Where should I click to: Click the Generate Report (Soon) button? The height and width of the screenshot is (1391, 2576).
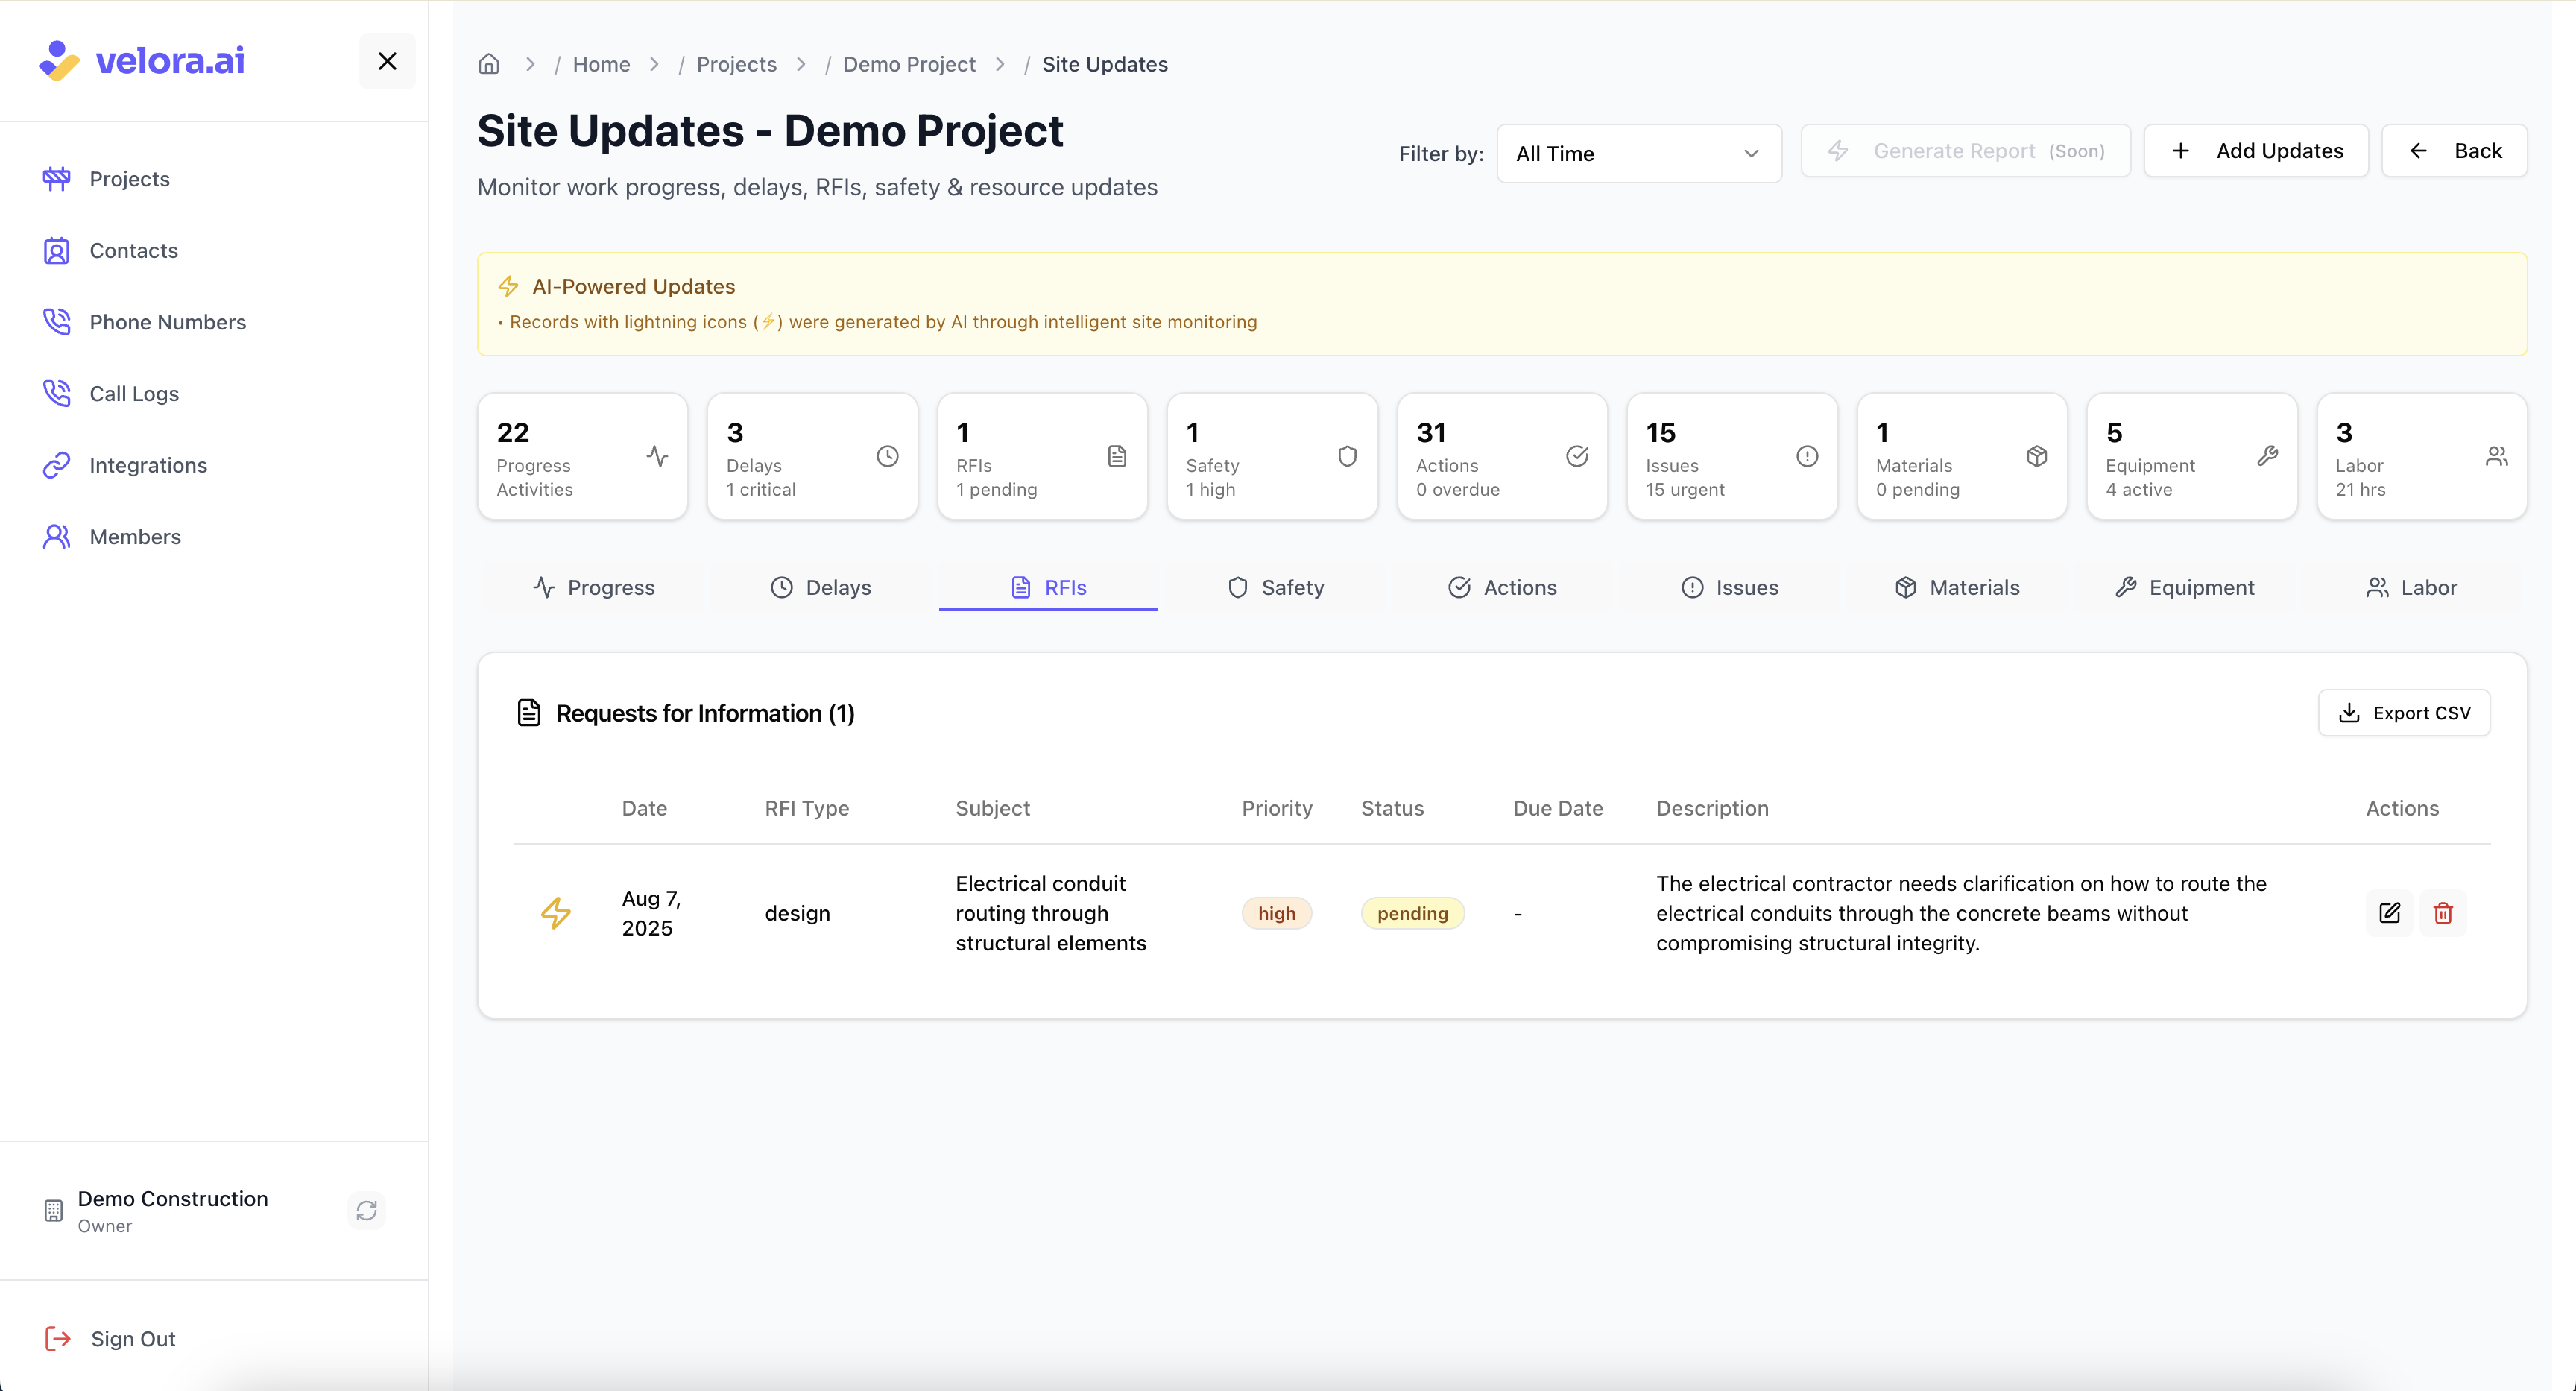click(x=1965, y=151)
